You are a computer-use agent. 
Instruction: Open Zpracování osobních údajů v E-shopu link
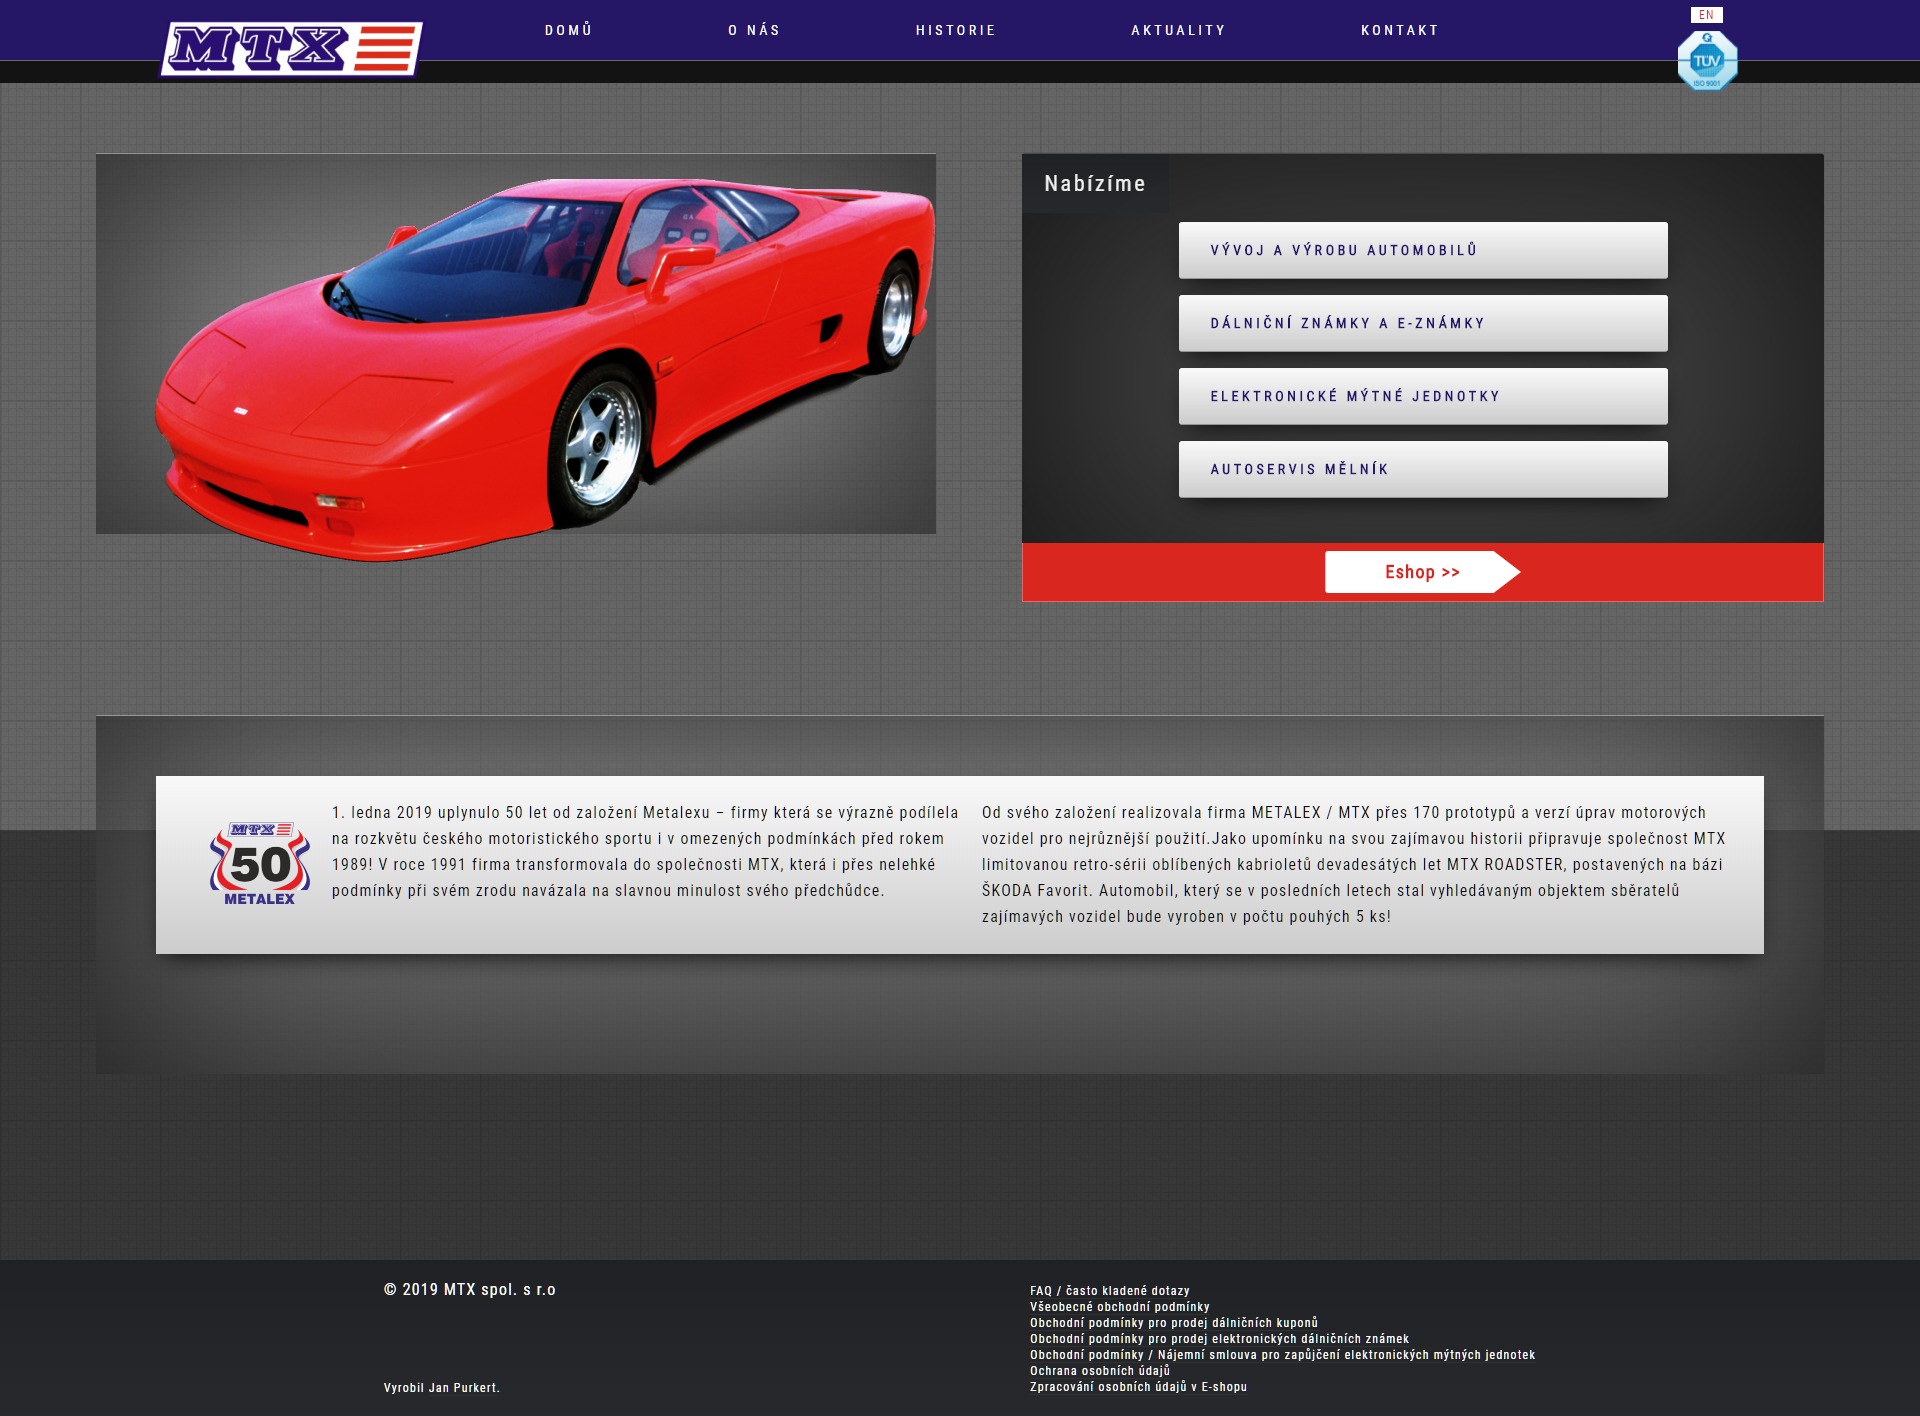click(x=1139, y=1387)
